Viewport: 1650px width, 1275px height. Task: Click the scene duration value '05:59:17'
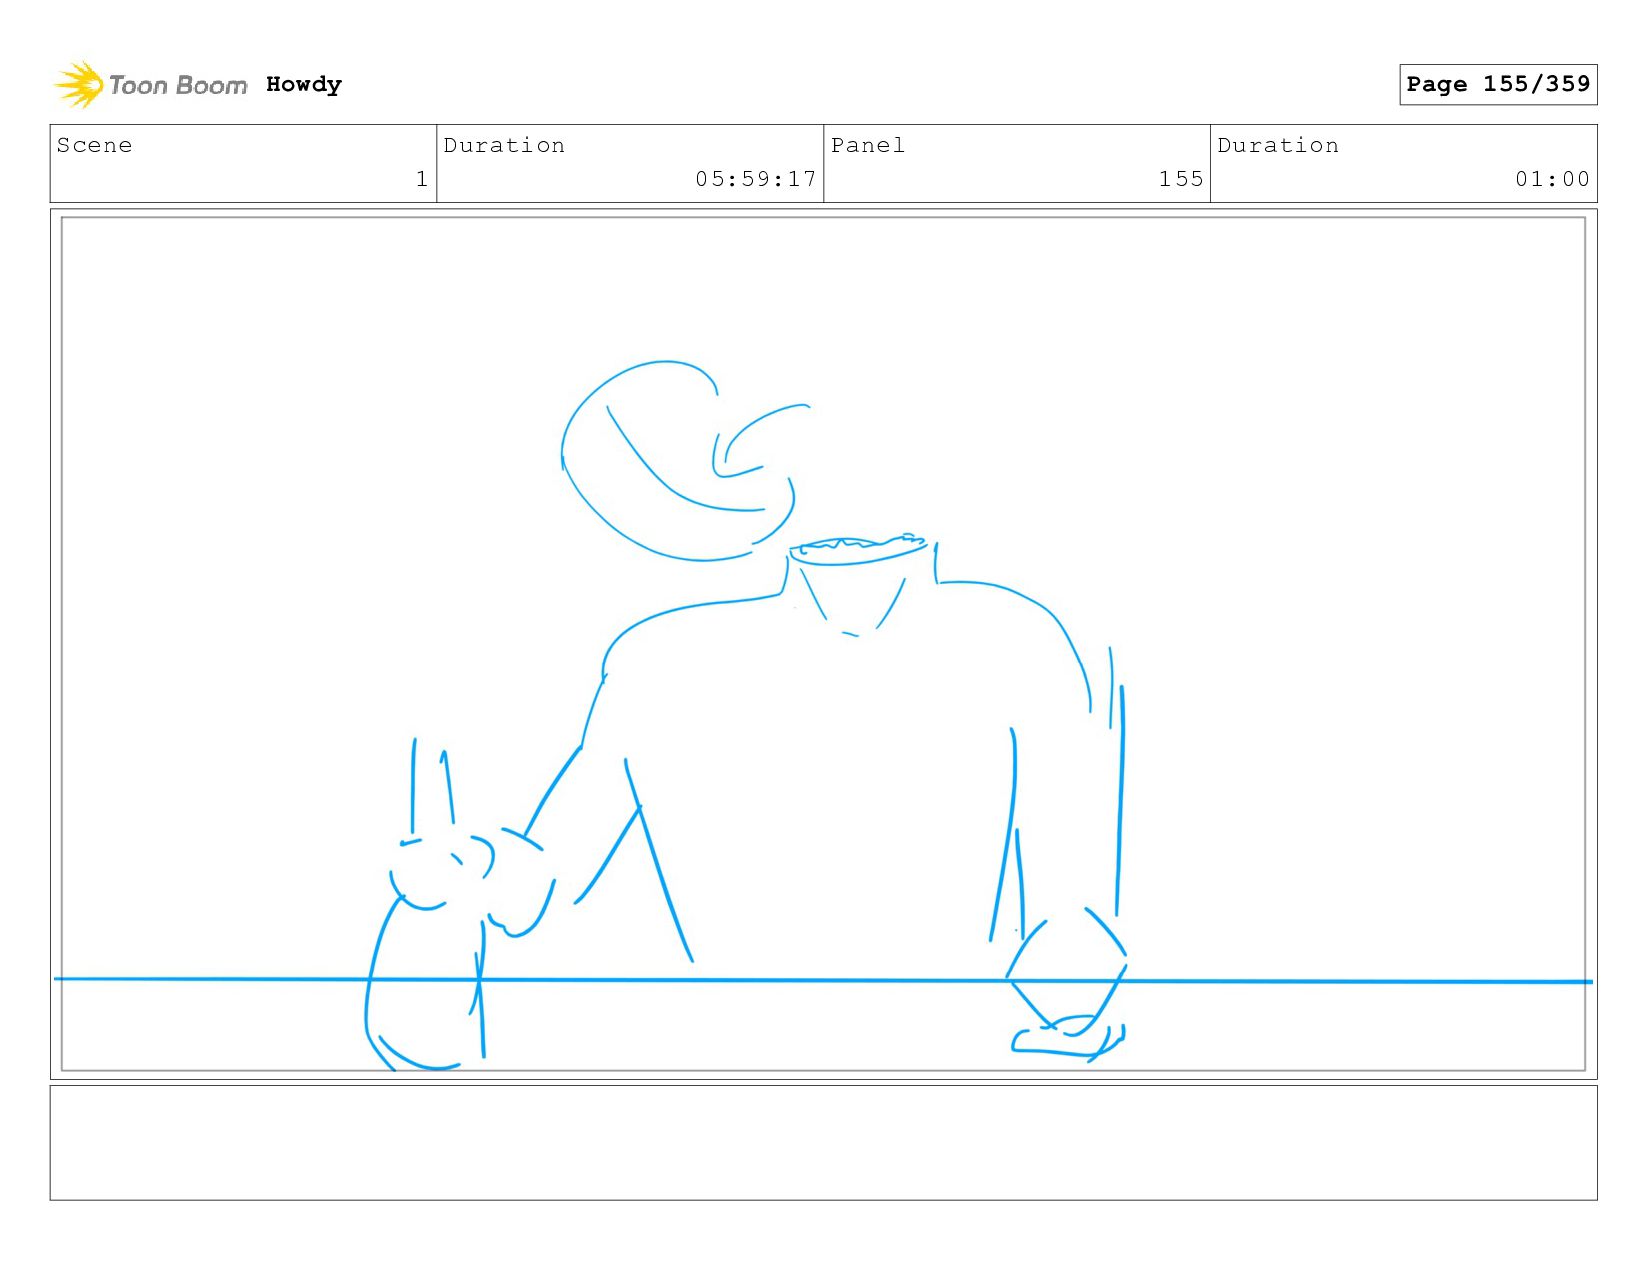point(756,179)
